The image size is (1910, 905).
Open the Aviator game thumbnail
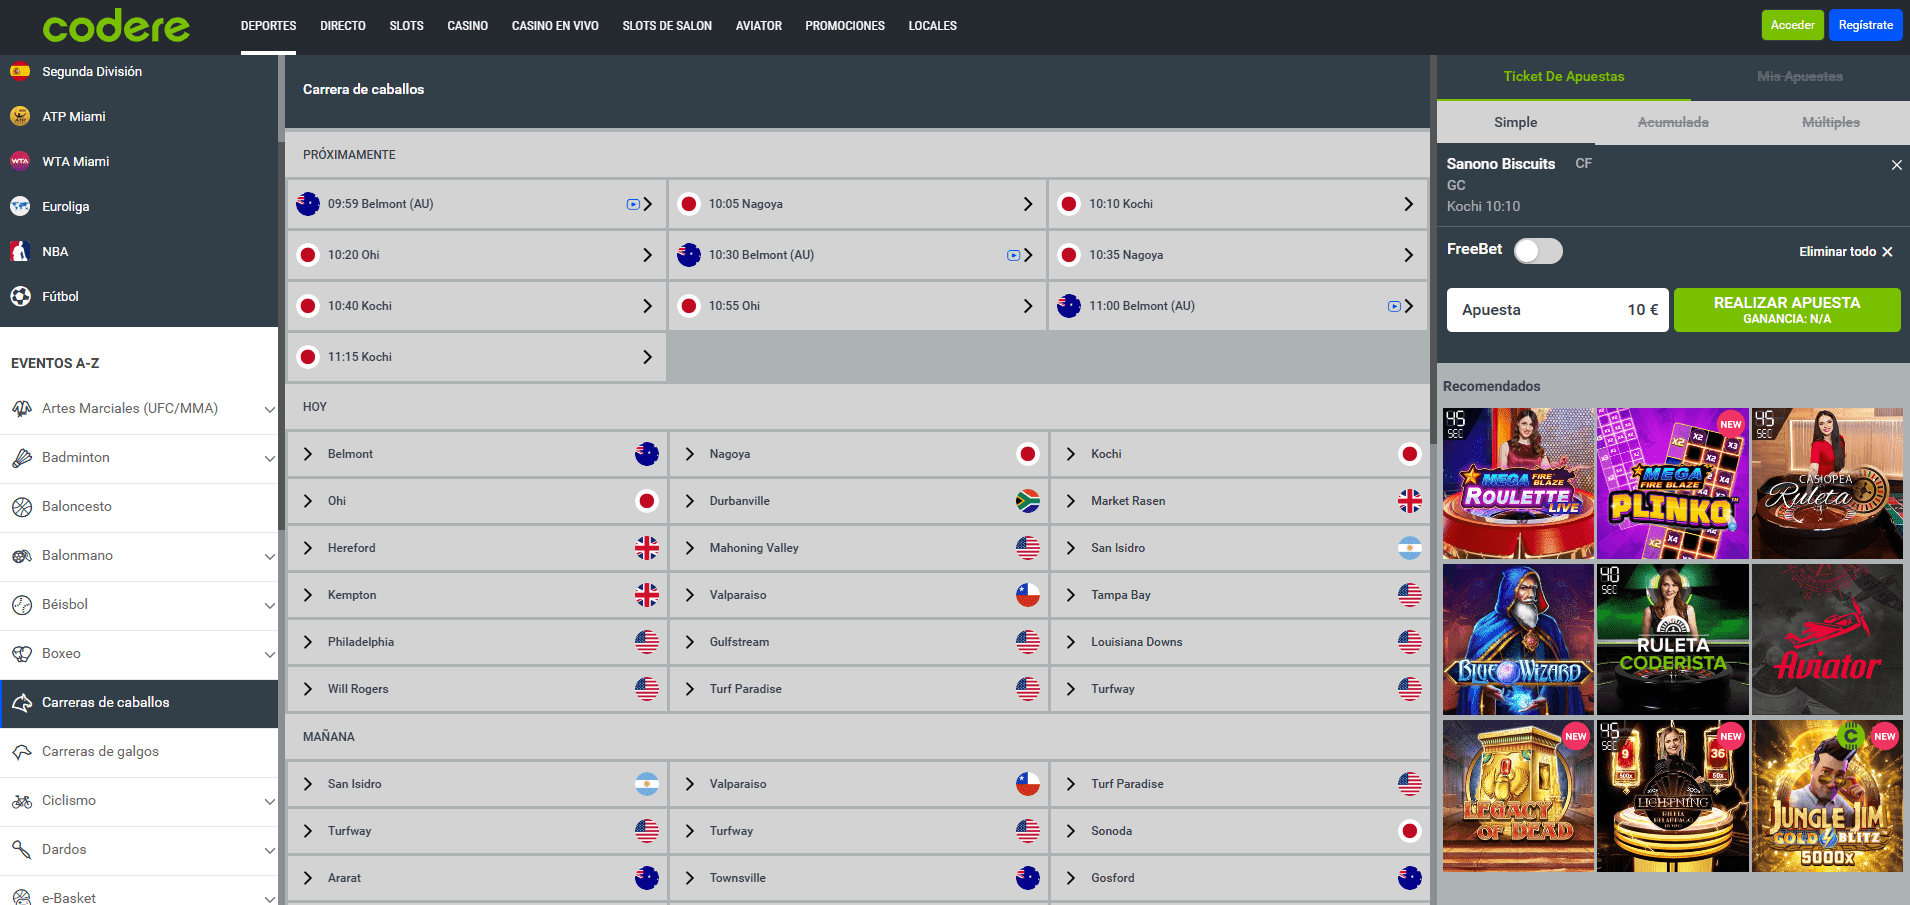click(1827, 639)
